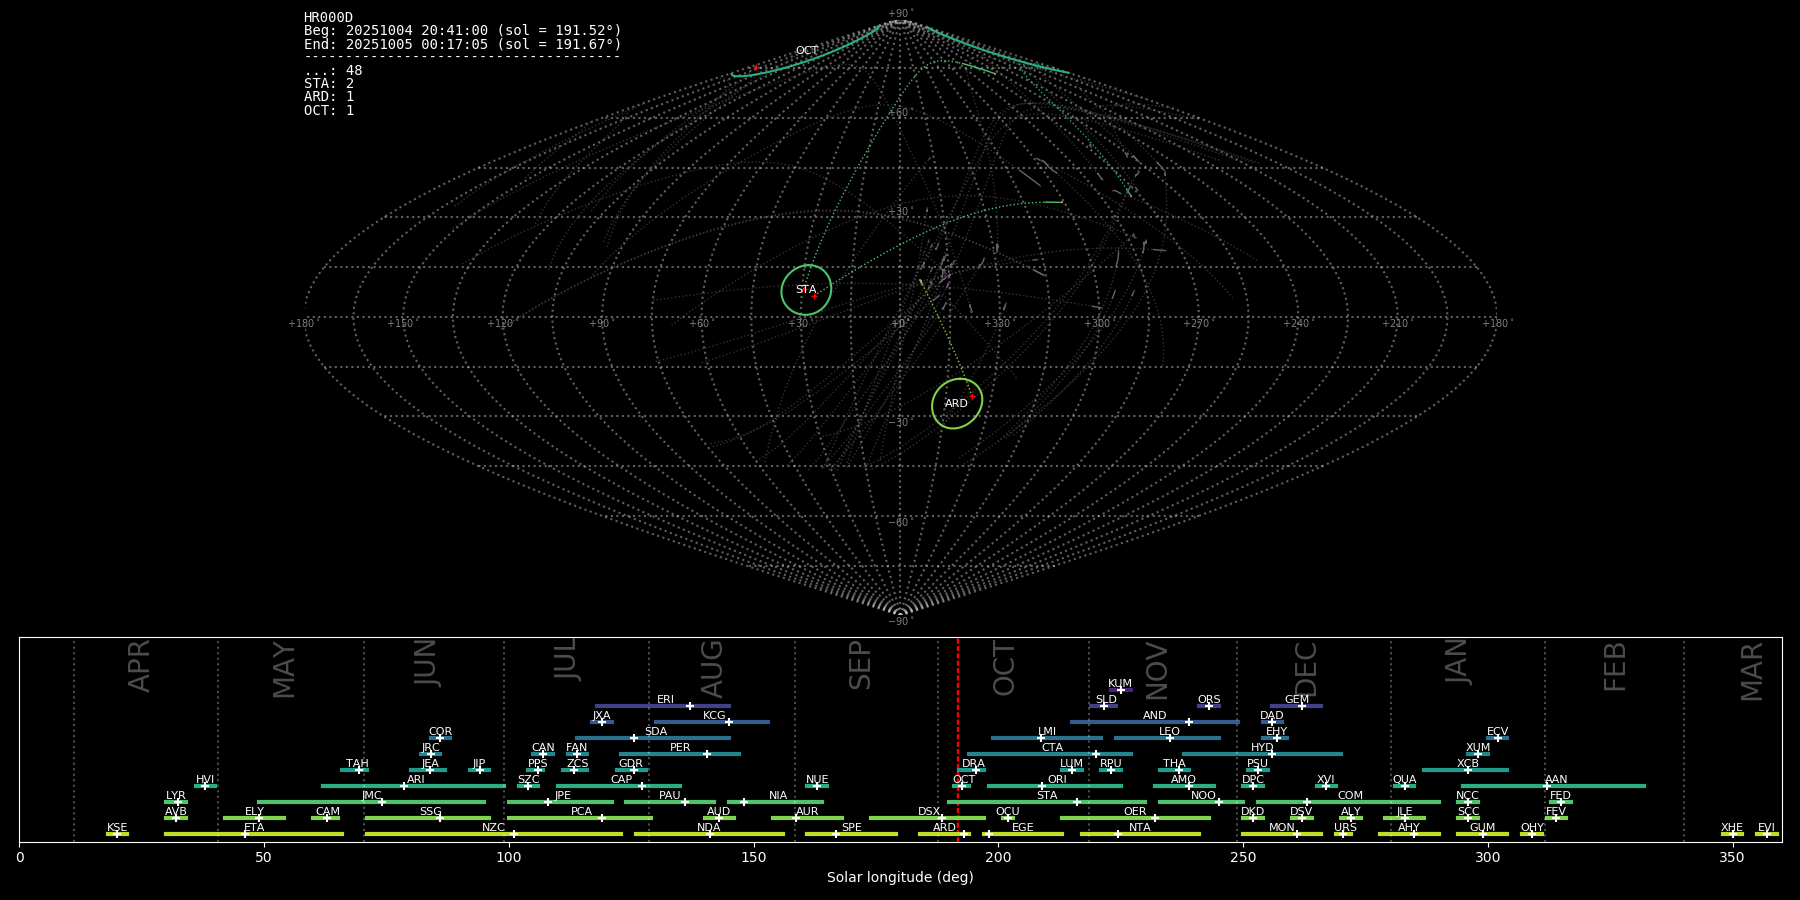1800x900 pixels.
Task: Select the EVI shower marker in the timeline
Action: coord(1766,834)
